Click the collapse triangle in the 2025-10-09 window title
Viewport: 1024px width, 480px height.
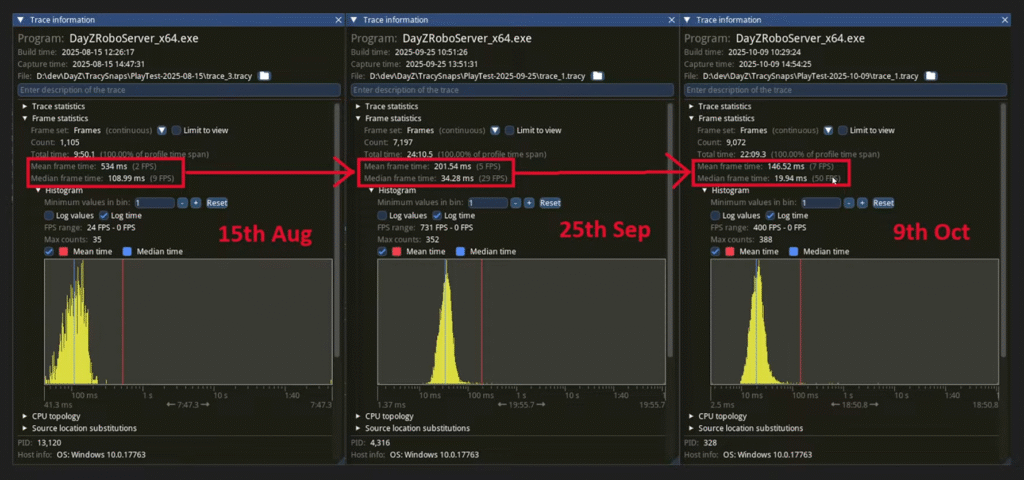coord(687,19)
